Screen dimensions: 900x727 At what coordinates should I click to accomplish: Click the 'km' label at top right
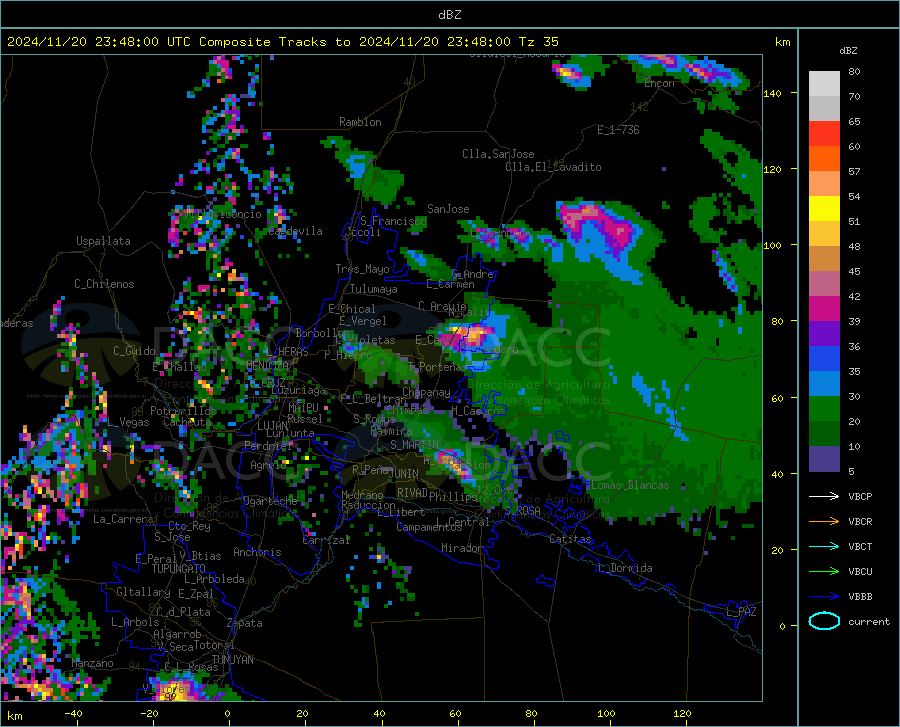tap(782, 42)
